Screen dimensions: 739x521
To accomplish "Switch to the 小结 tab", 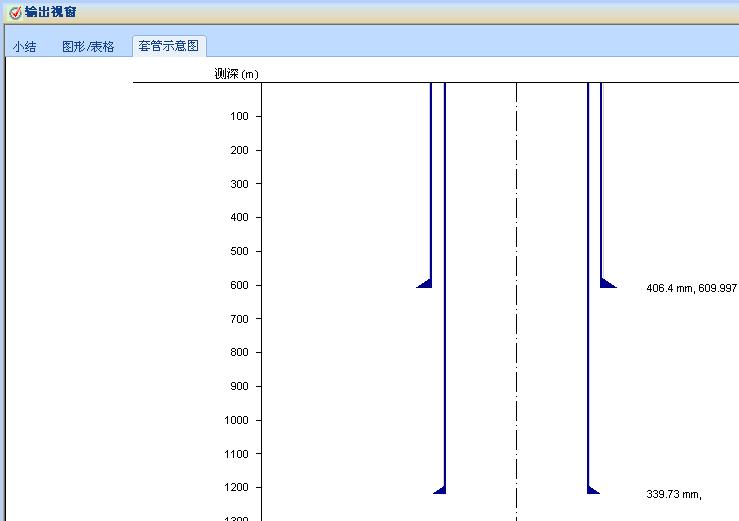I will [25, 47].
